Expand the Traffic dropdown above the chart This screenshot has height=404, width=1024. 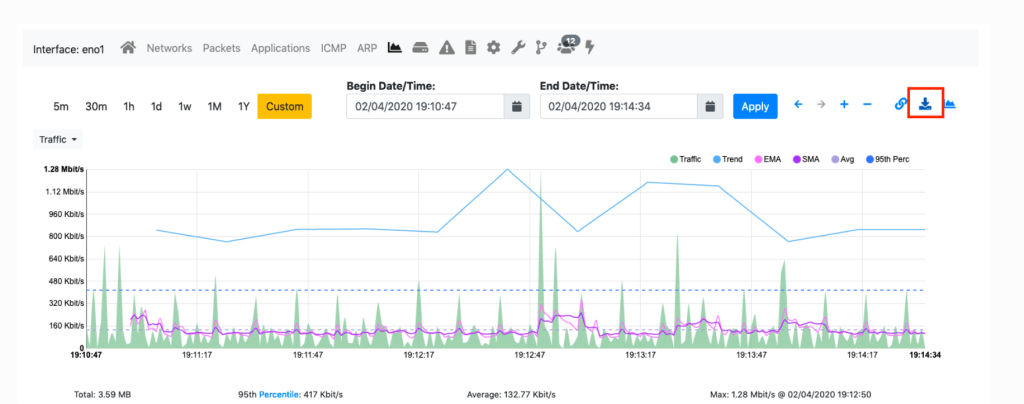point(57,139)
